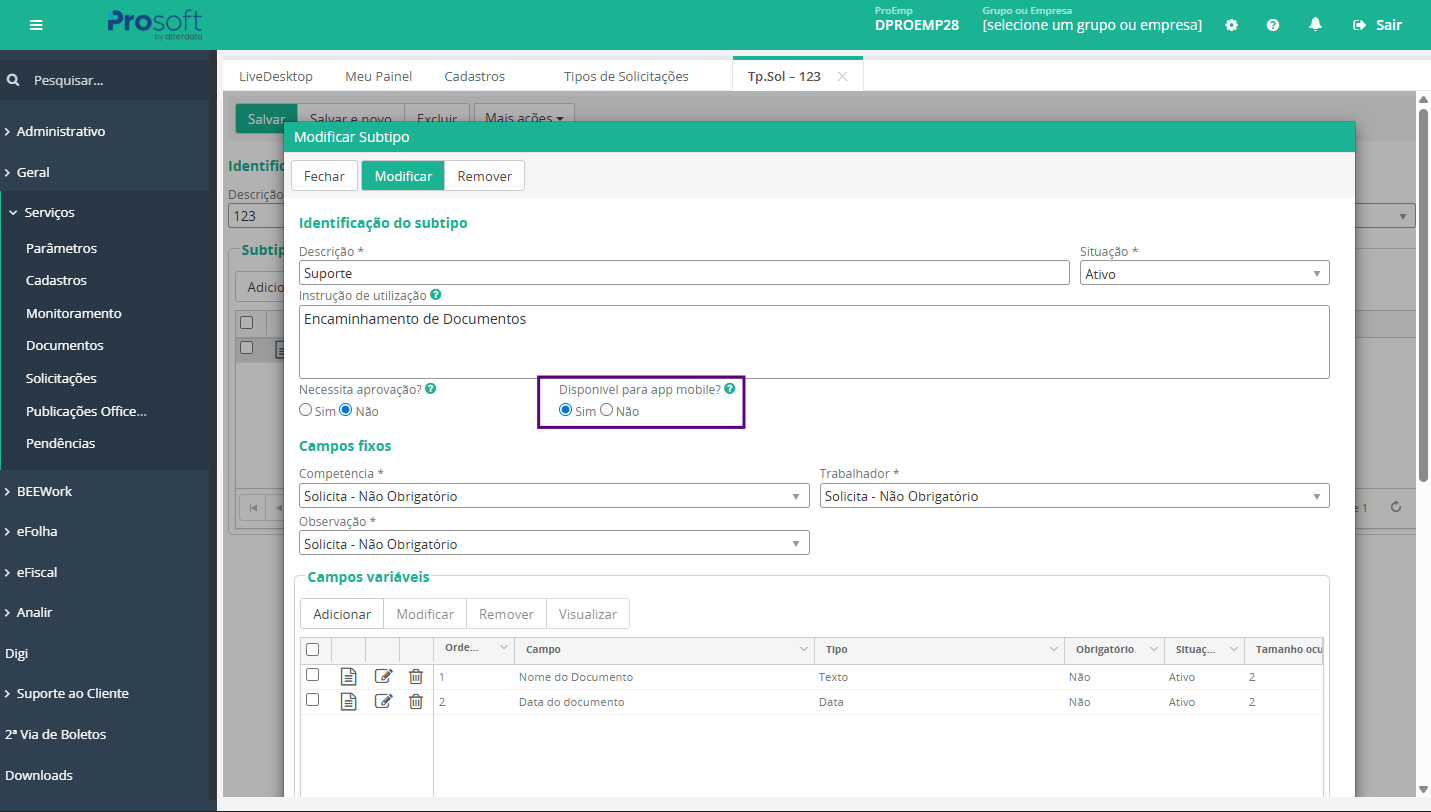
Task: Click edit pencil icon for Nome do Documento
Action: click(x=383, y=677)
